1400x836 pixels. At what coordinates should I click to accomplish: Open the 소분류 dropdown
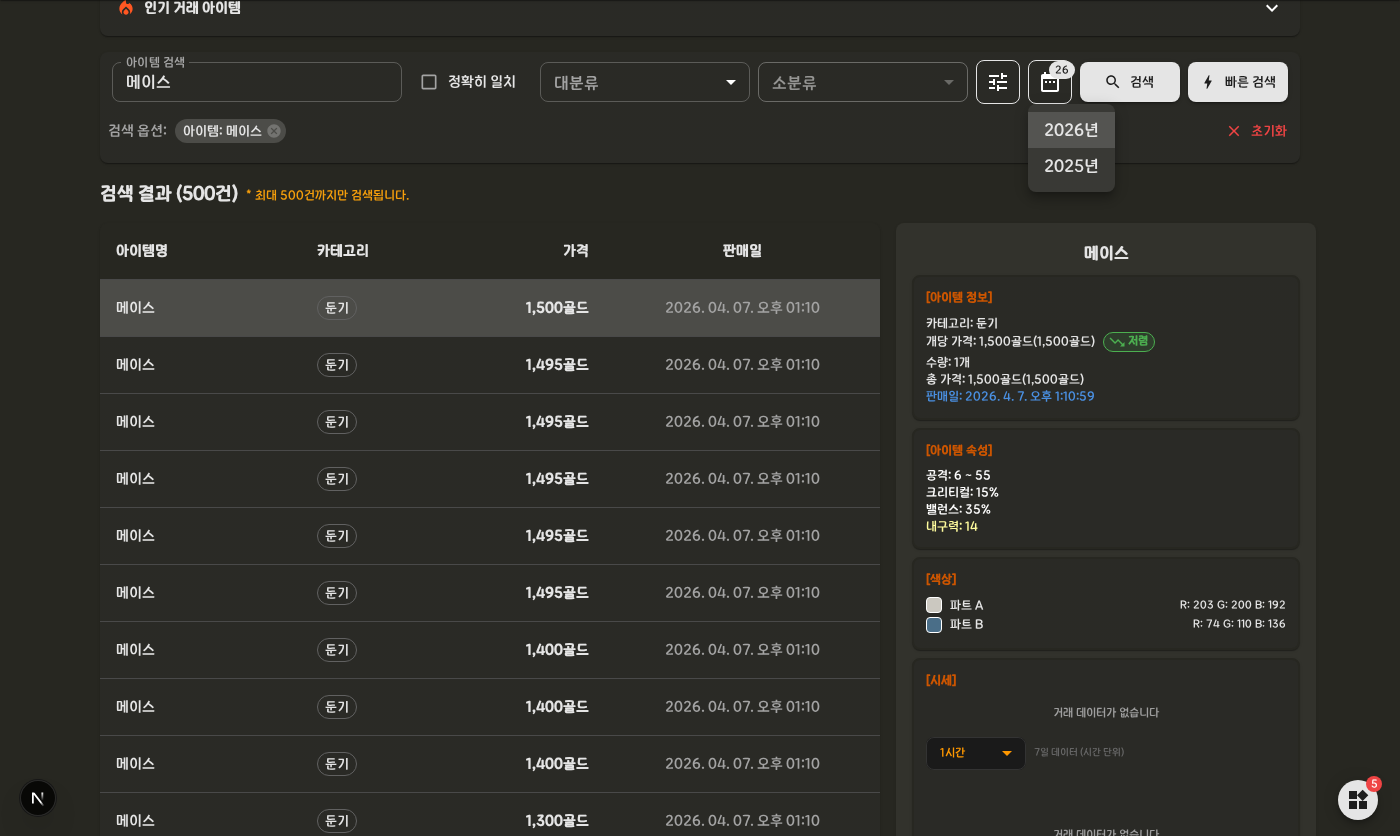point(863,82)
